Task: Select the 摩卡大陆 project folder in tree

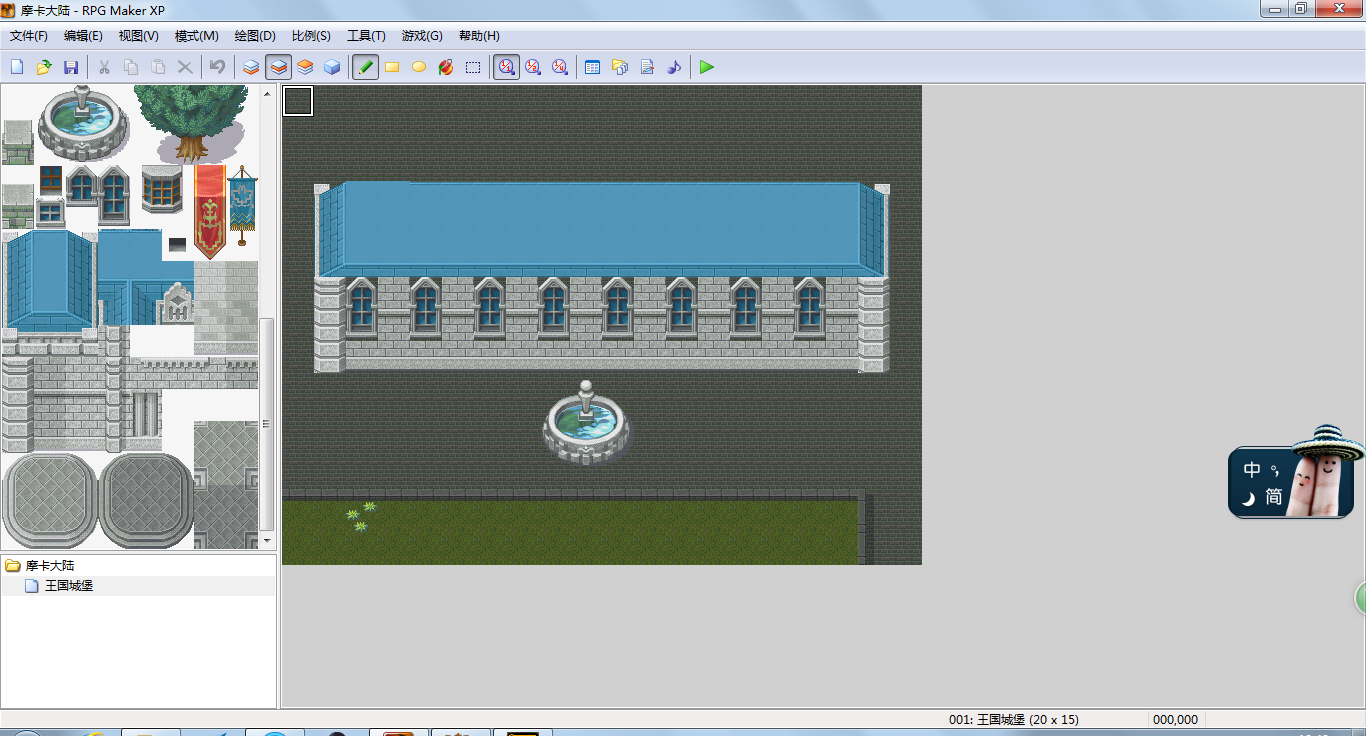Action: tap(50, 566)
